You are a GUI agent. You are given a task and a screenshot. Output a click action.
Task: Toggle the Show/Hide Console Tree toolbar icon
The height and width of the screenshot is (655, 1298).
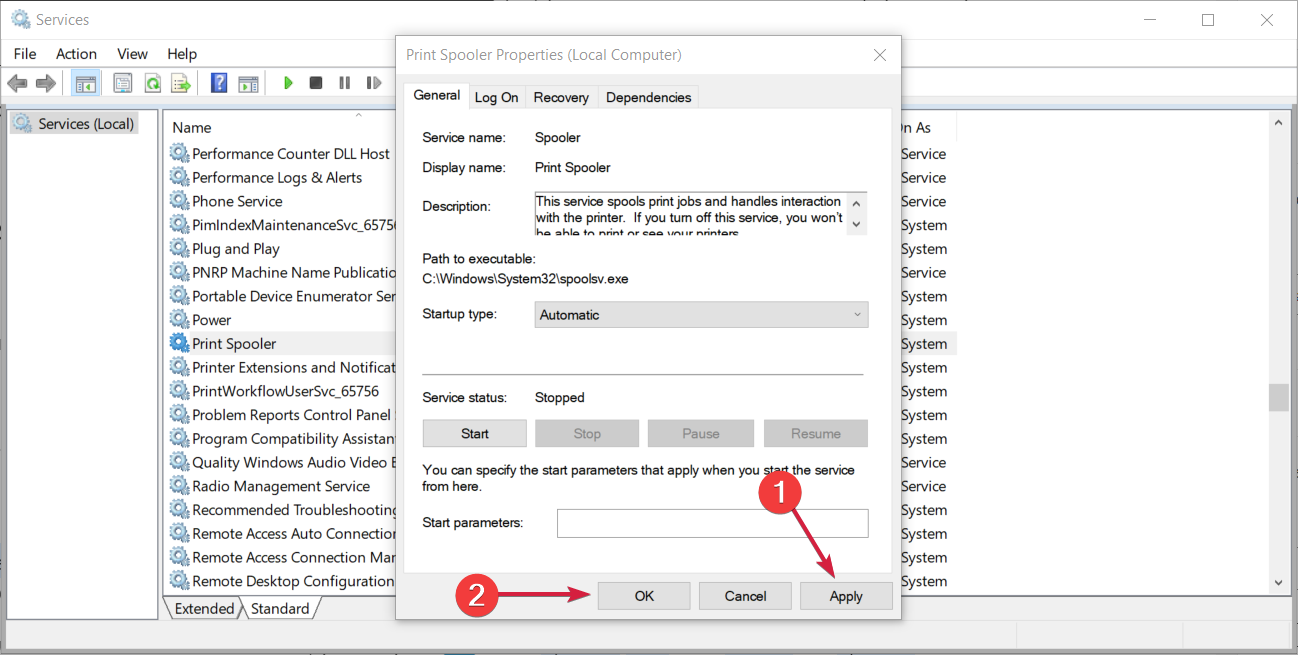(x=85, y=83)
